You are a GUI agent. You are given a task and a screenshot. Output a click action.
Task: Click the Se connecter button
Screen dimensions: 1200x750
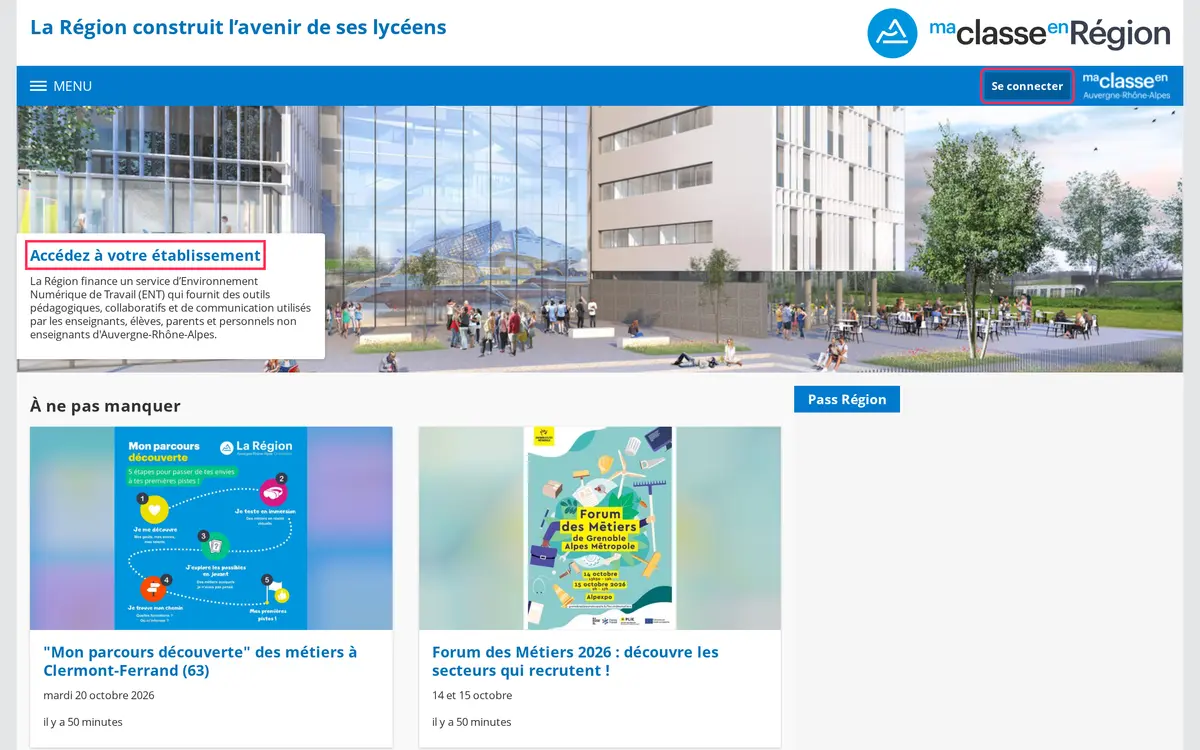point(1027,86)
